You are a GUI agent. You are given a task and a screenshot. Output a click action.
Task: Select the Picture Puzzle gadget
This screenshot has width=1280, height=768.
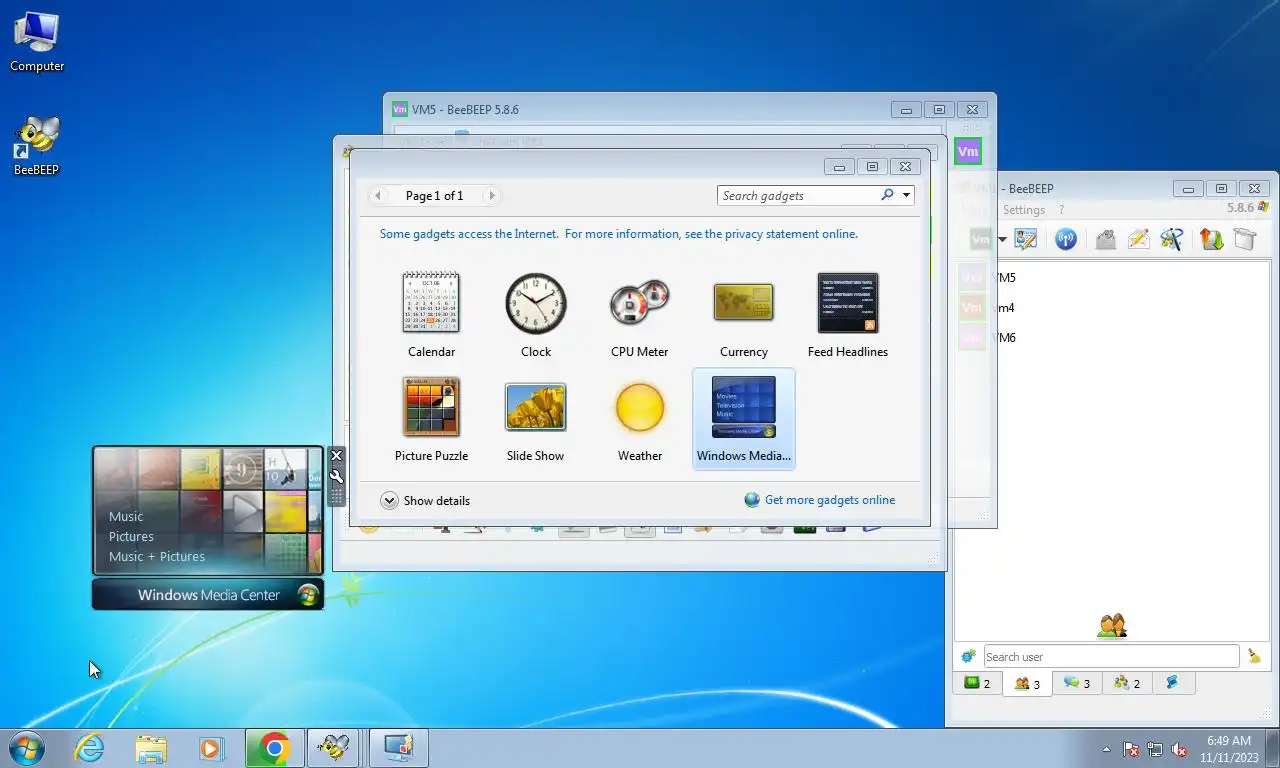click(x=431, y=419)
